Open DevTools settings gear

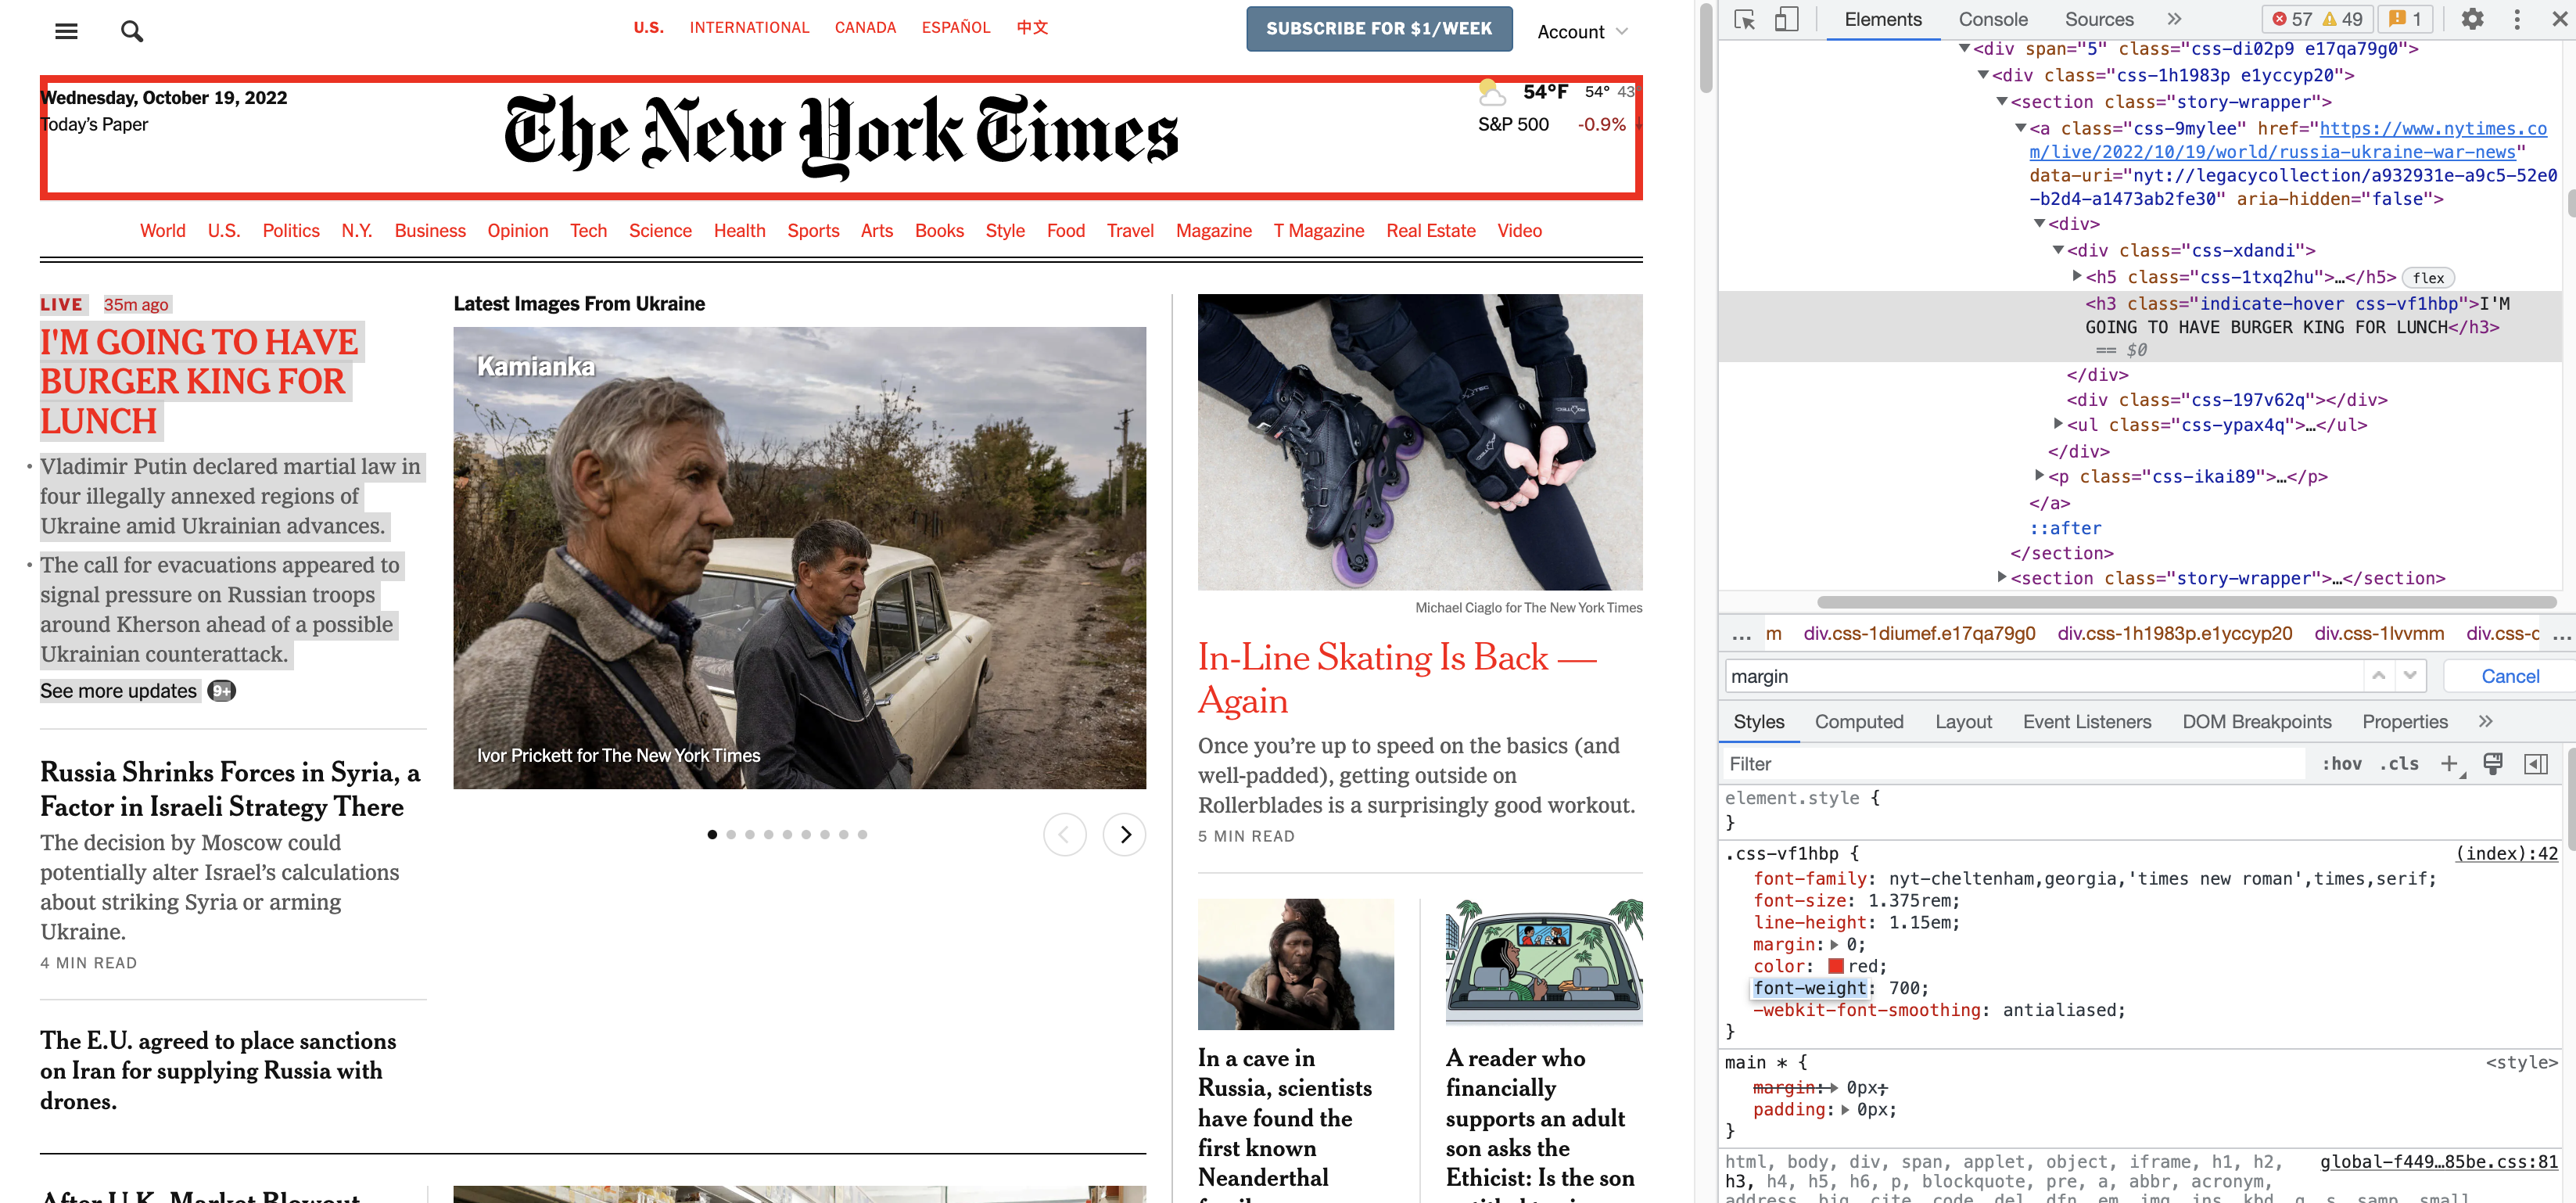tap(2472, 19)
